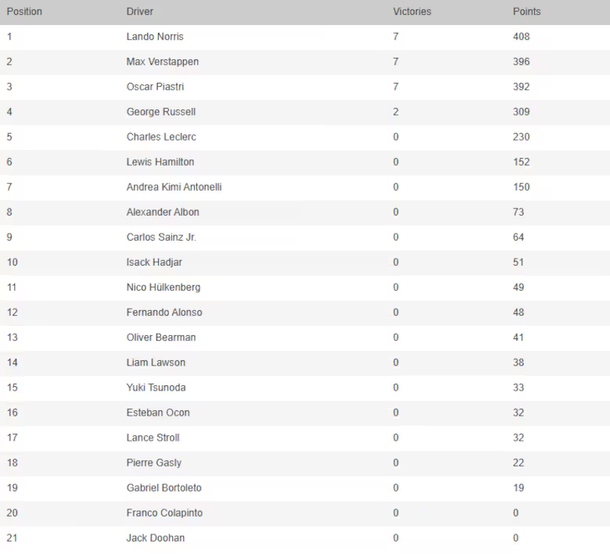
Task: Click Andrea Kimi Antonelli's name
Action: click(x=174, y=187)
